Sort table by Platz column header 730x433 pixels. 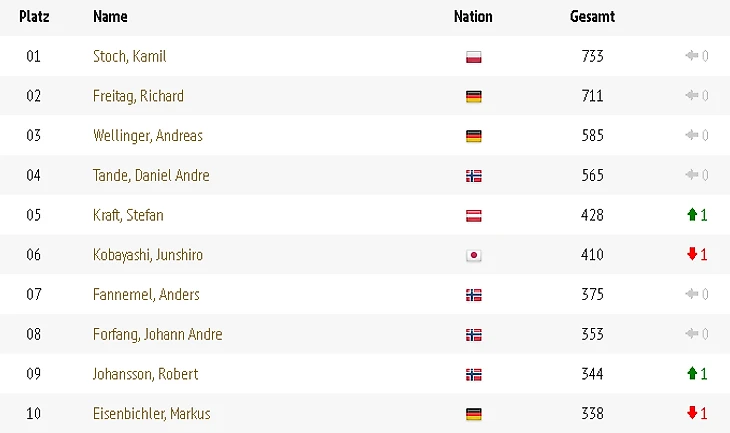point(34,16)
